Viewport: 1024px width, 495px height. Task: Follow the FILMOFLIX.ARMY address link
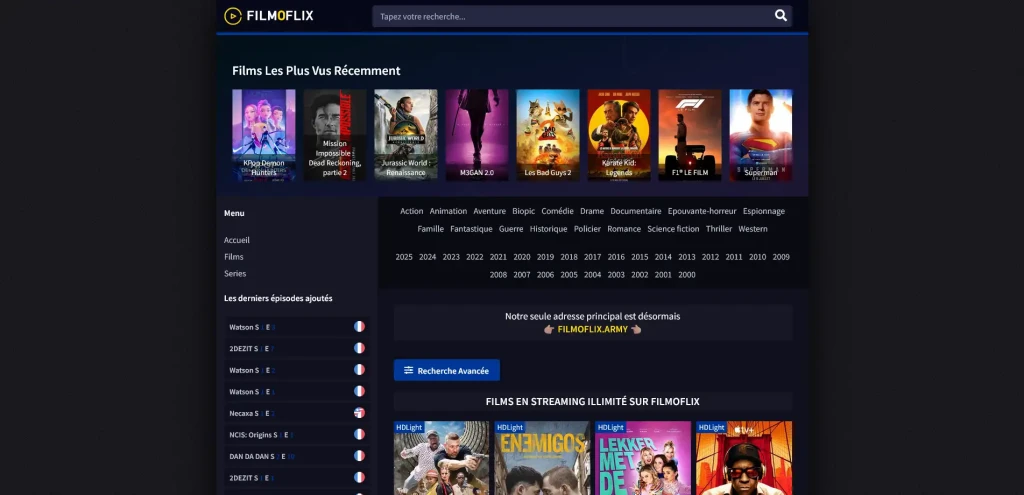tap(592, 329)
